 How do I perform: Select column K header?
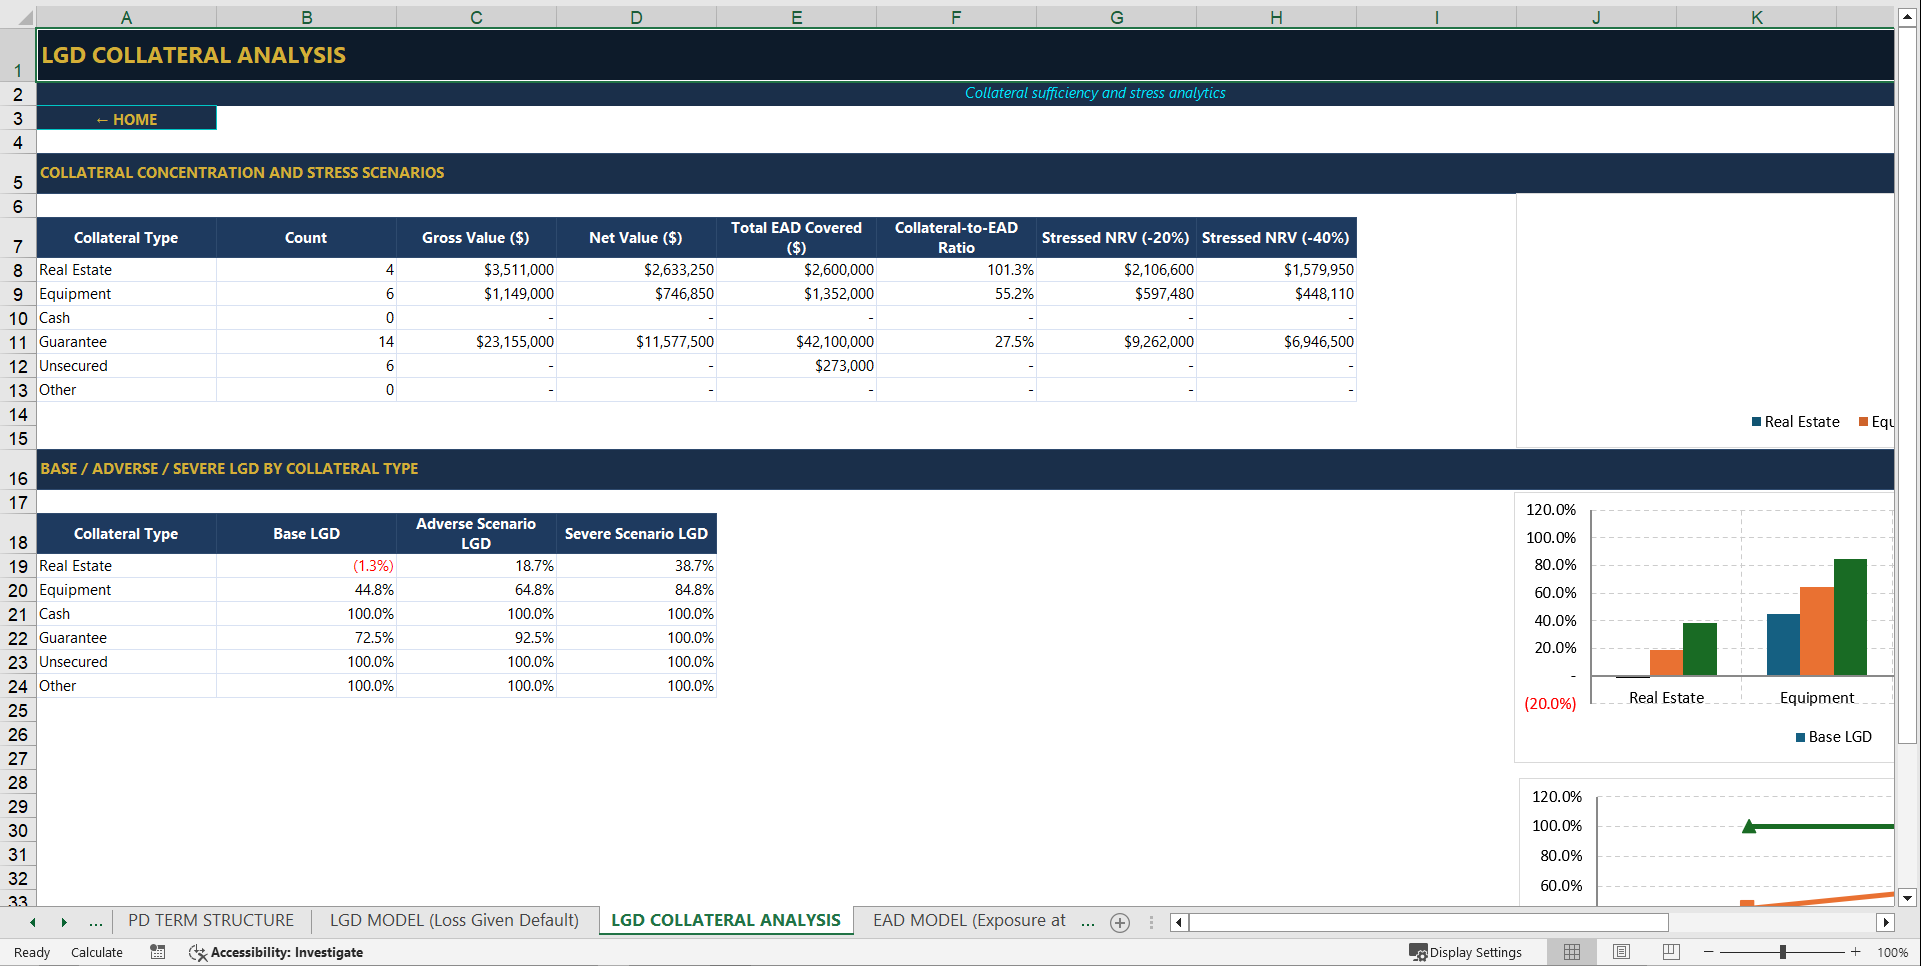click(1756, 17)
